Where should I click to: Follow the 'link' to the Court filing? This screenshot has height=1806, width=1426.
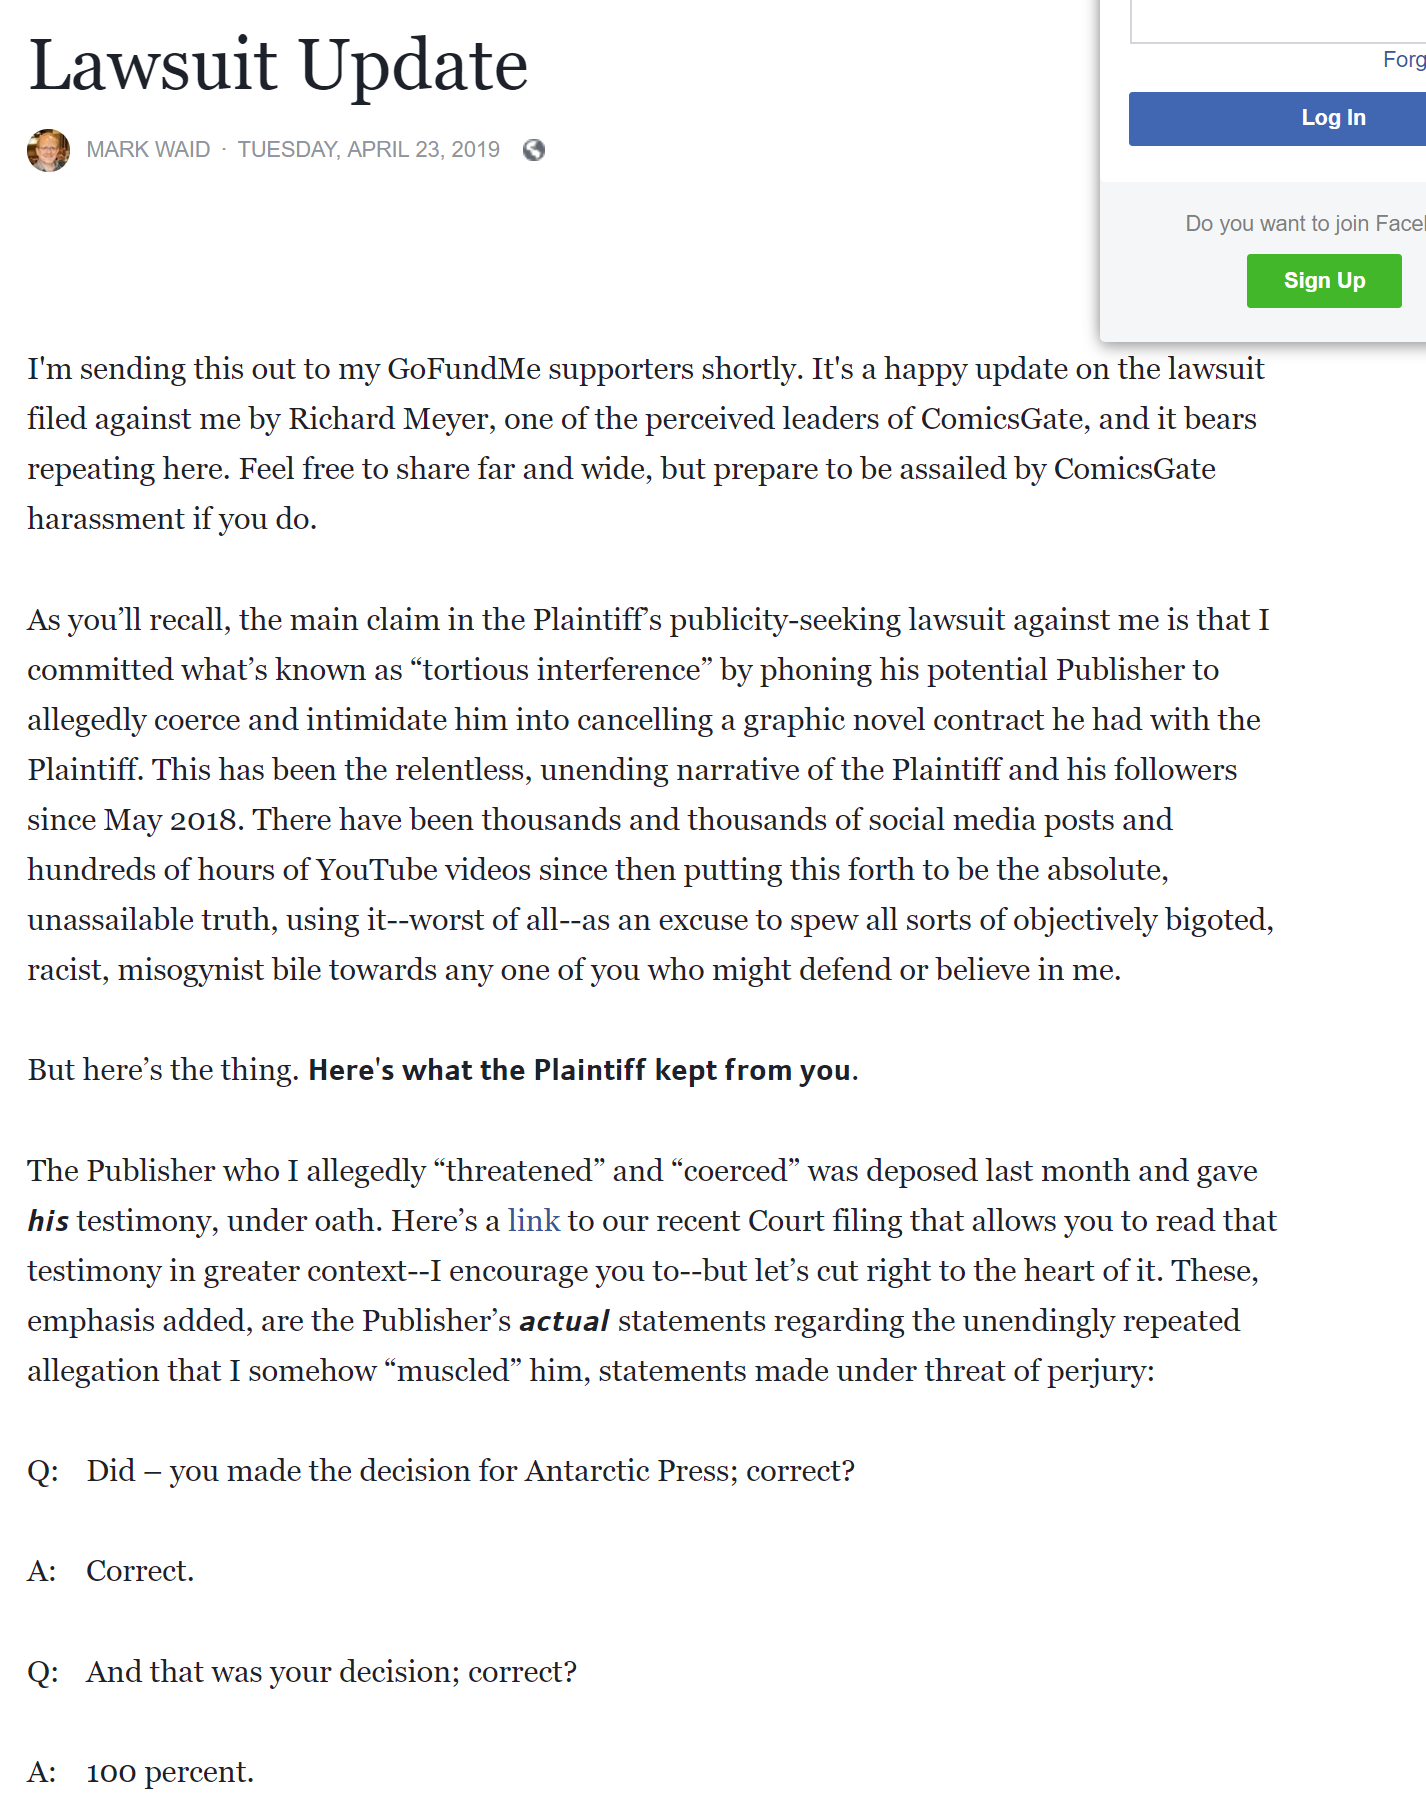tap(533, 1221)
